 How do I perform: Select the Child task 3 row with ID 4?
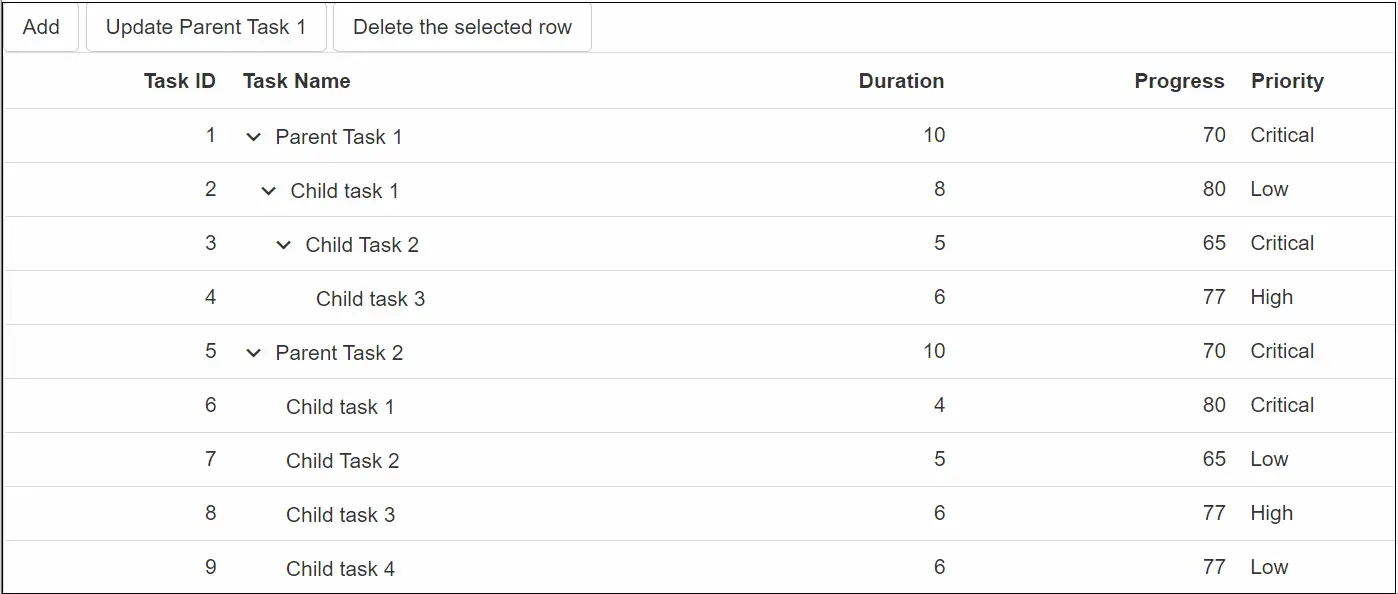click(370, 297)
